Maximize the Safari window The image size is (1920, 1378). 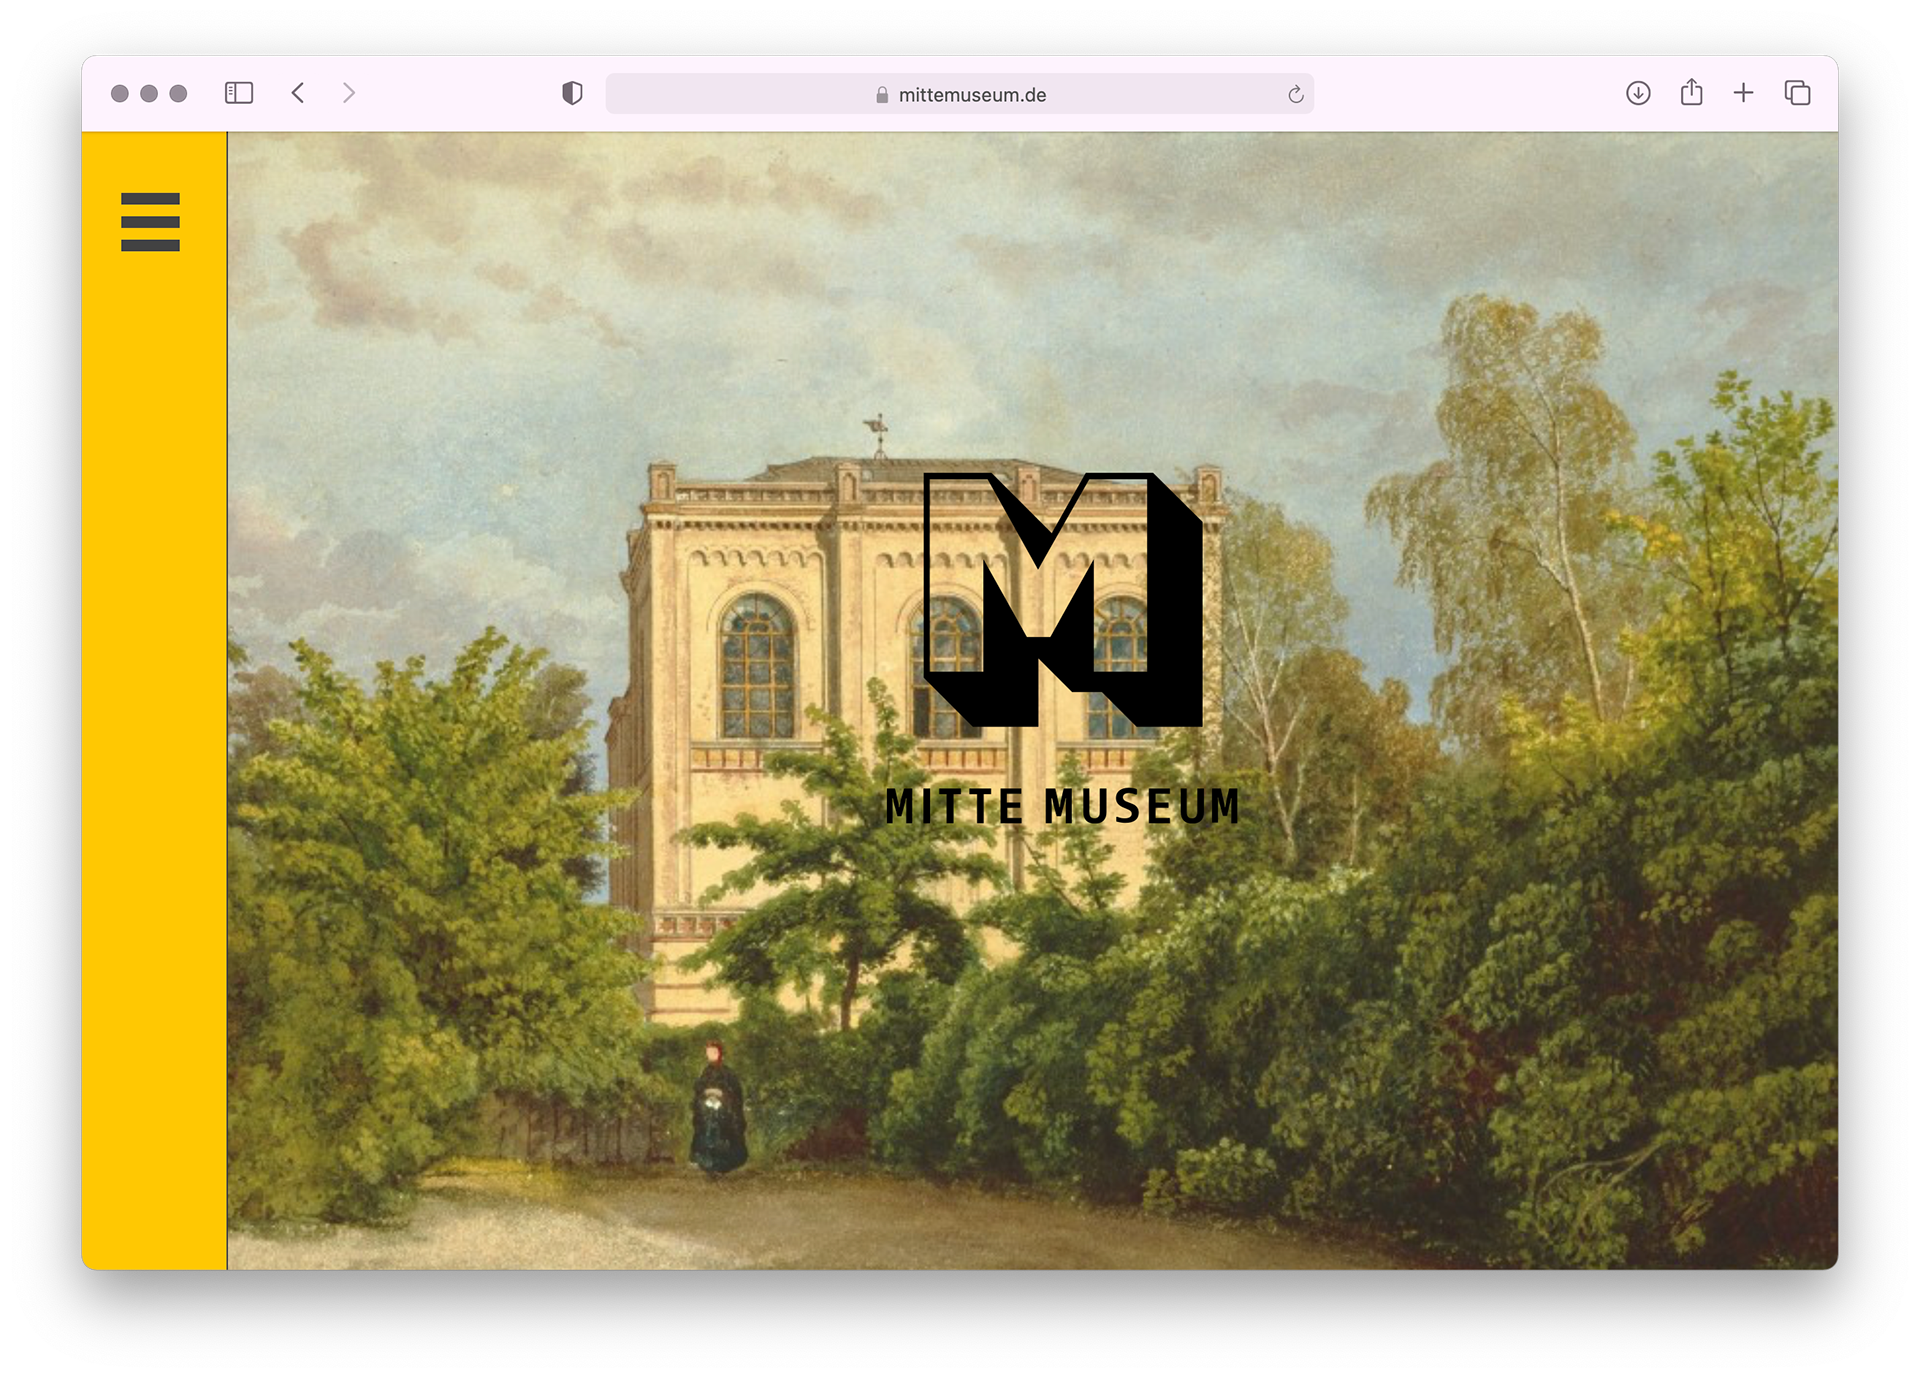click(x=178, y=93)
